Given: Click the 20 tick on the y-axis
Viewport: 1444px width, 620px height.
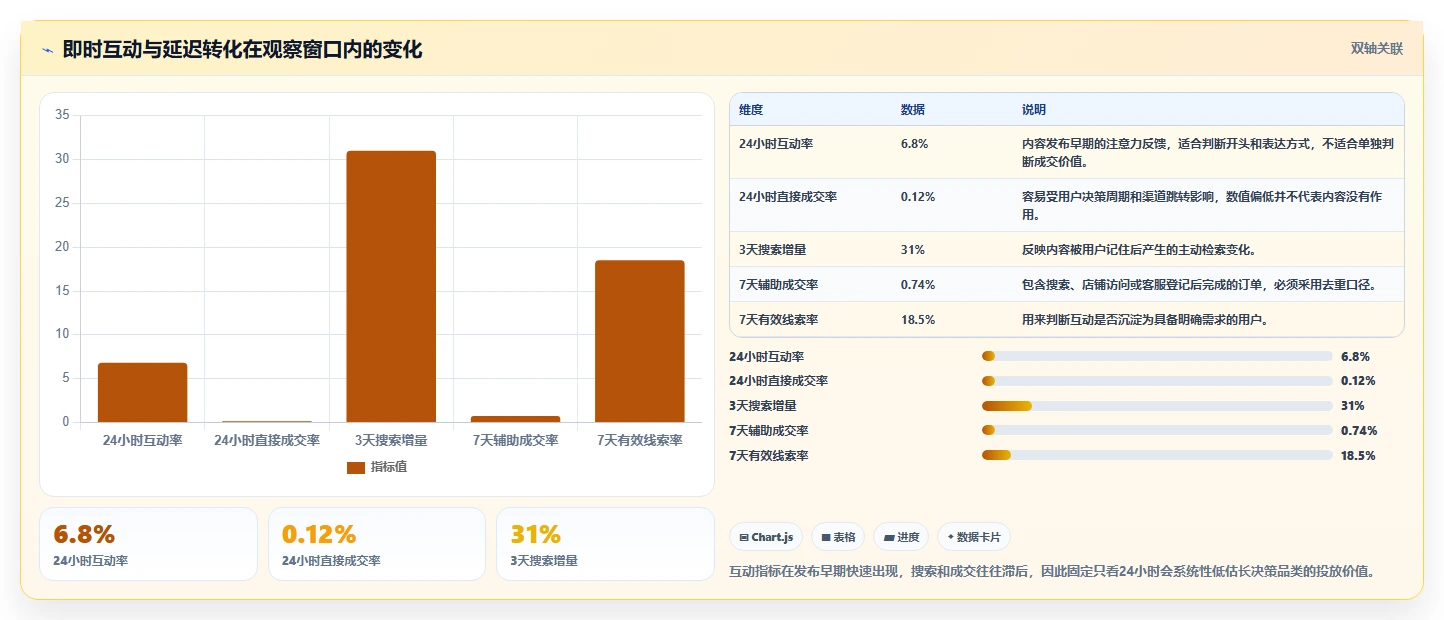Looking at the screenshot, I should pos(62,247).
